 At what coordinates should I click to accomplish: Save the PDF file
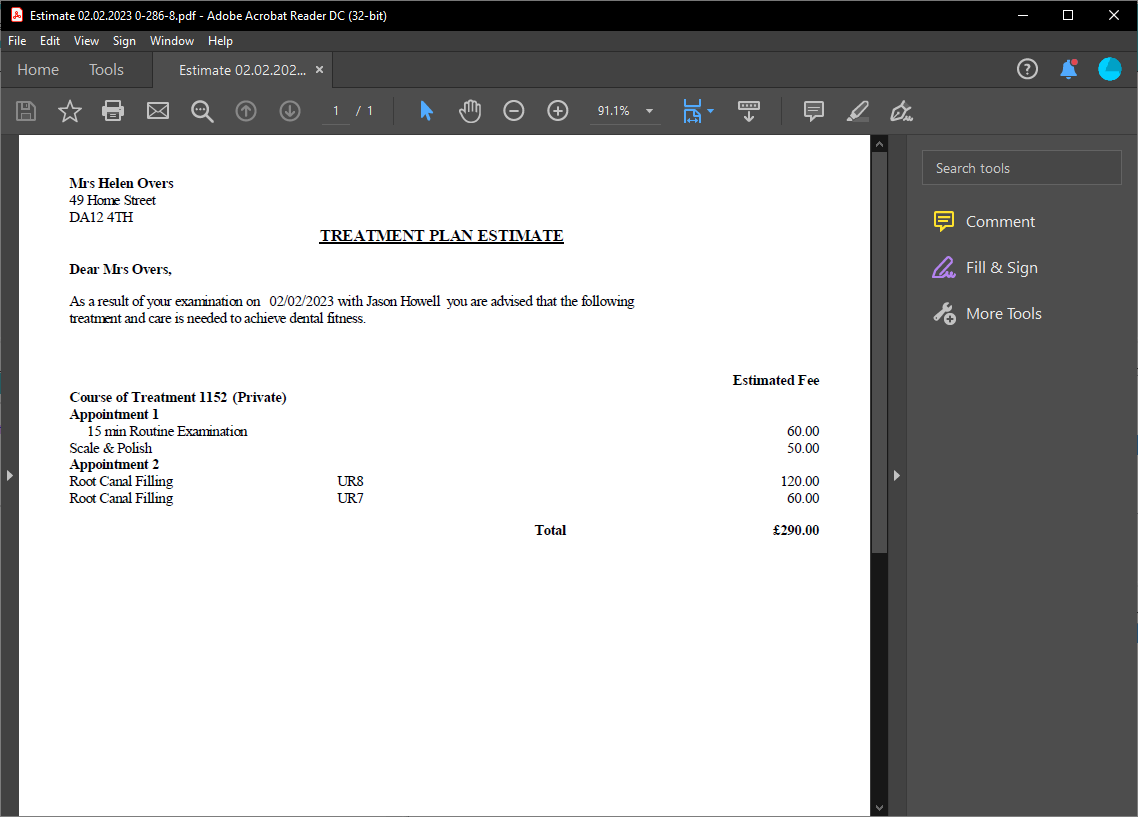click(26, 111)
